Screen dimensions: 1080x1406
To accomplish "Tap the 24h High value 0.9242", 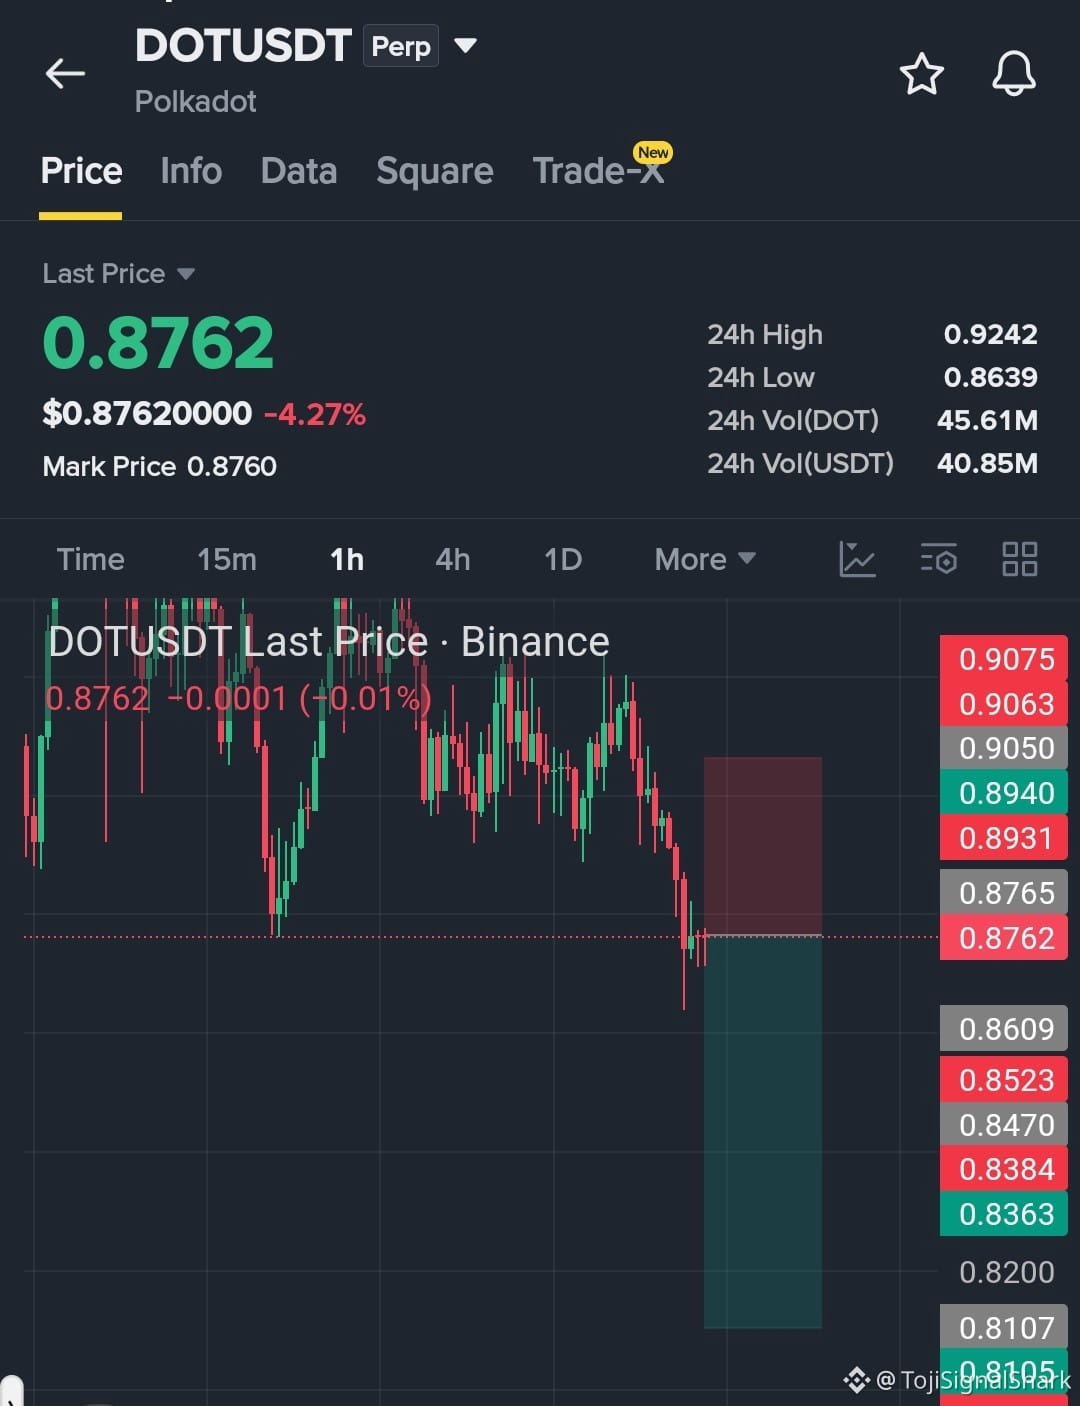I will pos(990,334).
